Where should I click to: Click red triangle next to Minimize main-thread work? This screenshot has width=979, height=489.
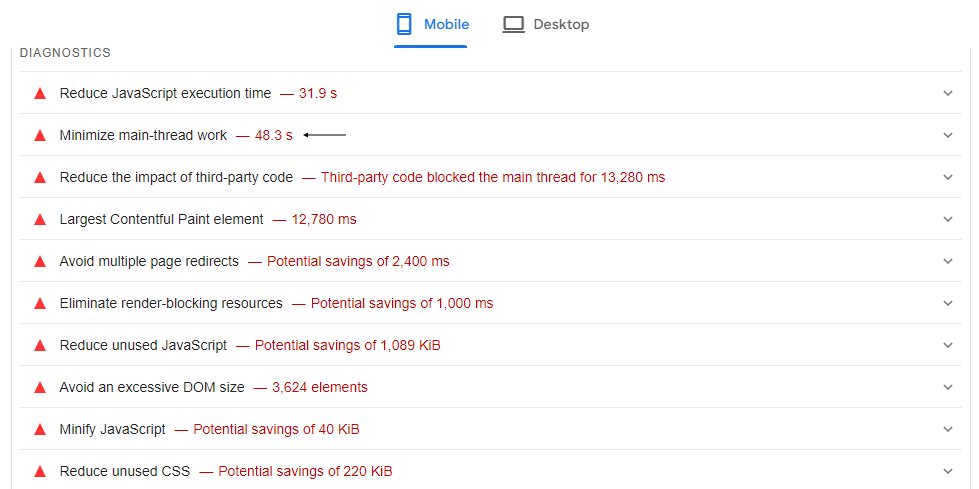tap(40, 136)
